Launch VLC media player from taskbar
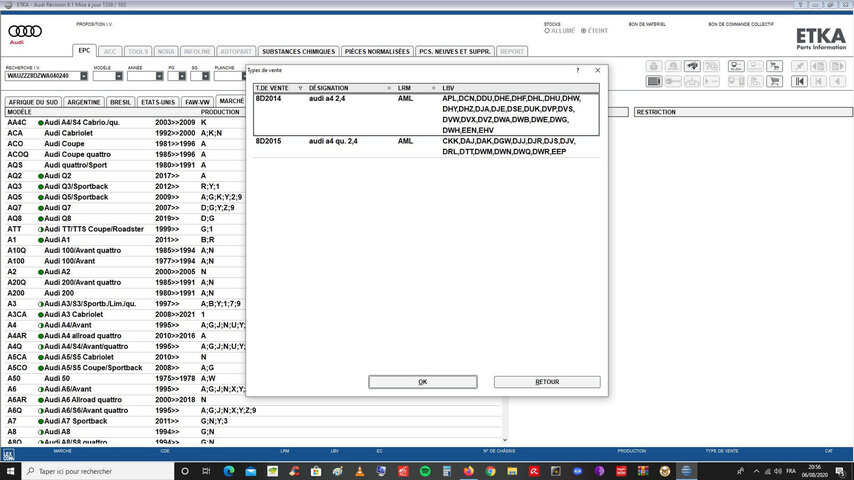Screen dimensions: 854x480 click(359, 471)
